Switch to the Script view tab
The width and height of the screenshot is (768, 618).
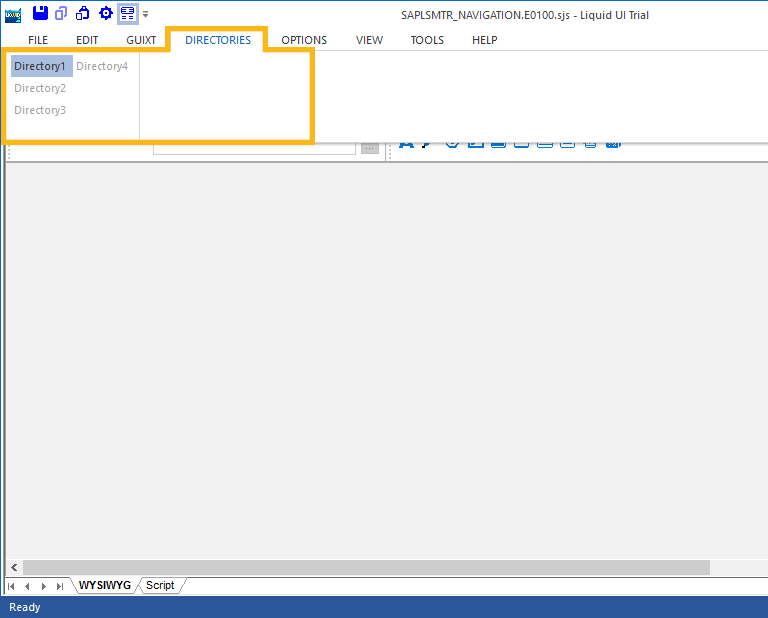point(160,585)
